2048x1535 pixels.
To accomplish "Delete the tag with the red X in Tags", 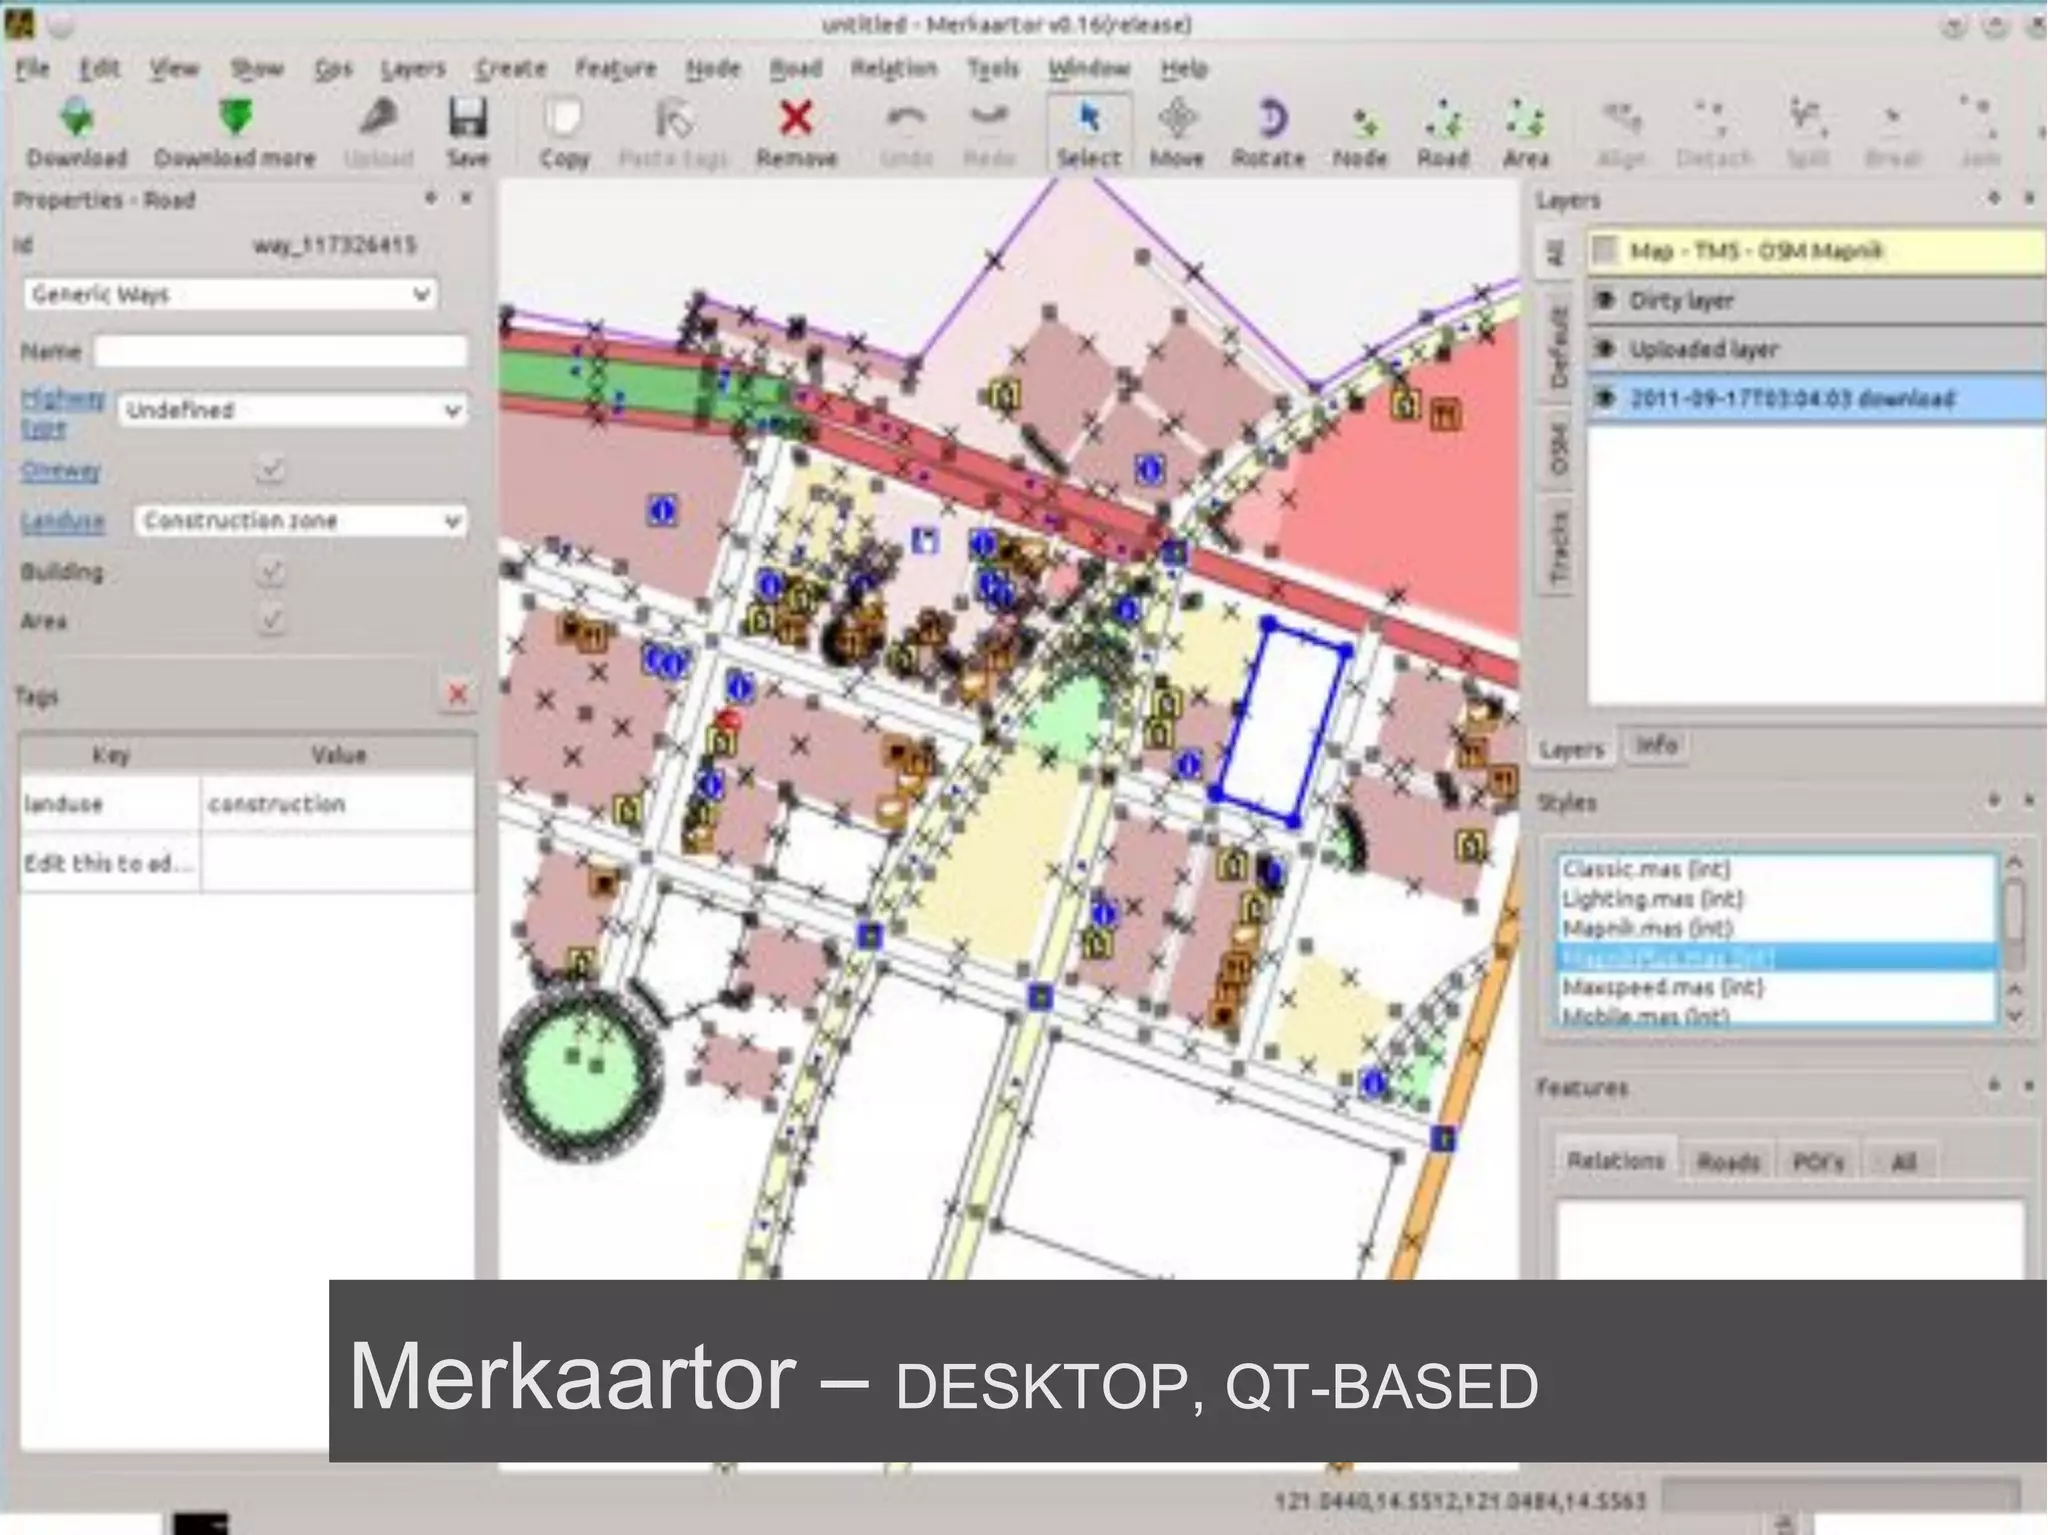I will (x=458, y=694).
